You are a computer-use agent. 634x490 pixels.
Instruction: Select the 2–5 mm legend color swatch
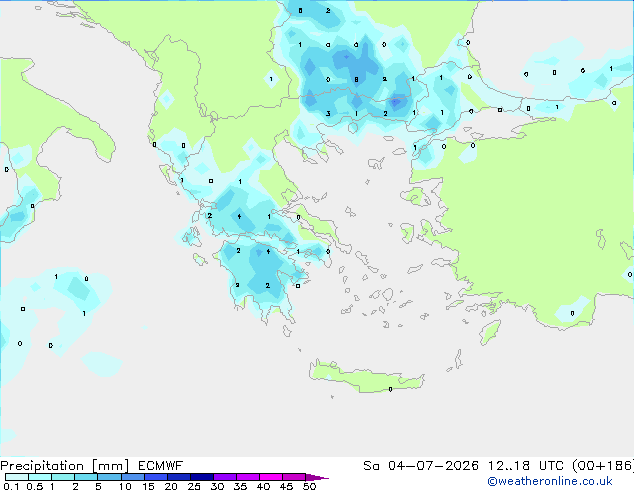[x=86, y=477]
